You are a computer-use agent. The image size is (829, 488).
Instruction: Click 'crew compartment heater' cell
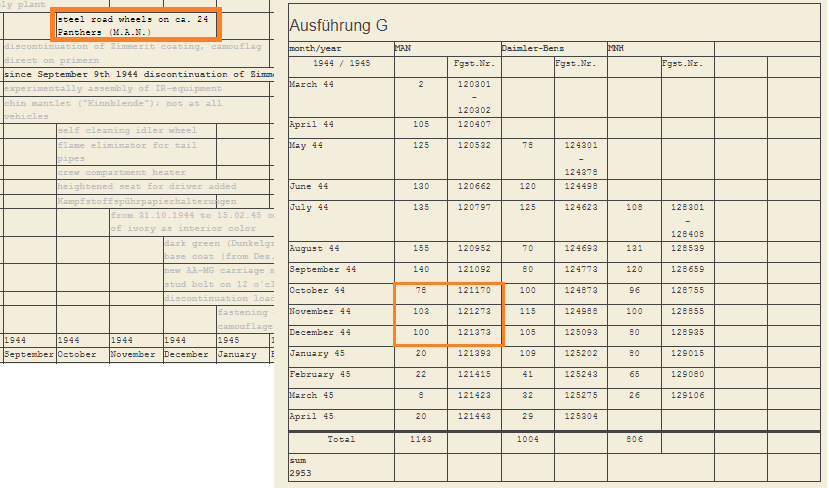pyautogui.click(x=136, y=172)
